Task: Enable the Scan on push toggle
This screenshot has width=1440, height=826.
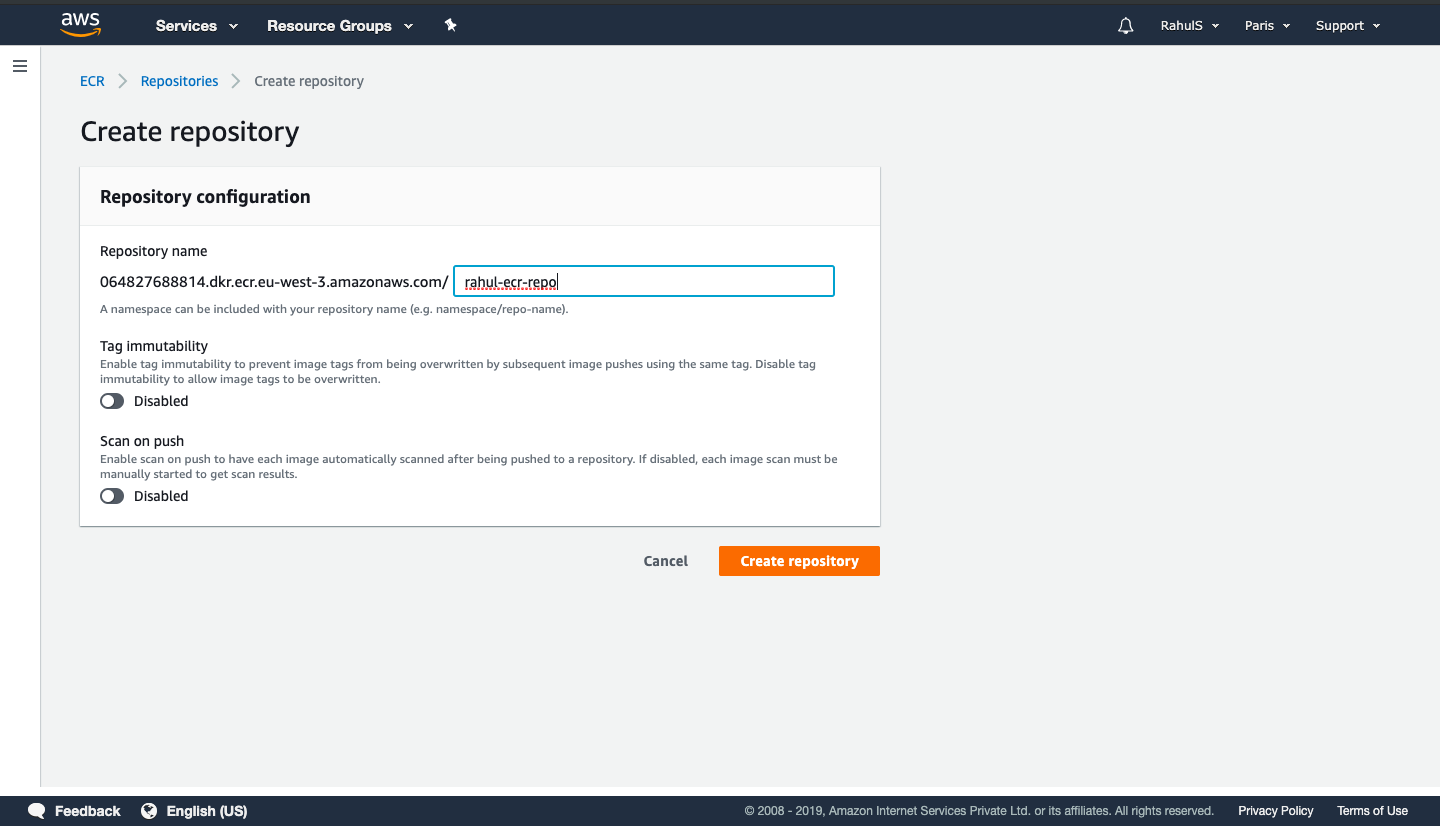Action: [112, 496]
